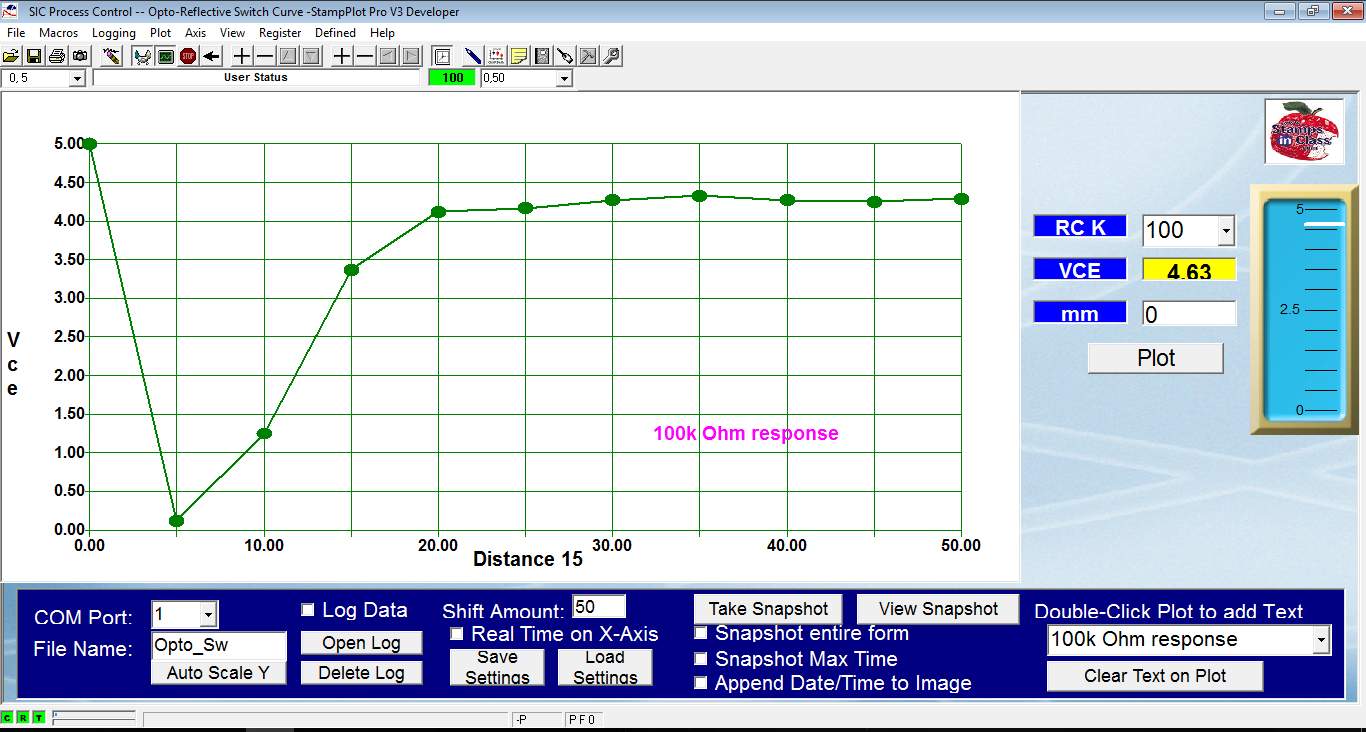1366x732 pixels.
Task: Click the shift left triangle icon
Action: pyautogui.click(x=388, y=56)
